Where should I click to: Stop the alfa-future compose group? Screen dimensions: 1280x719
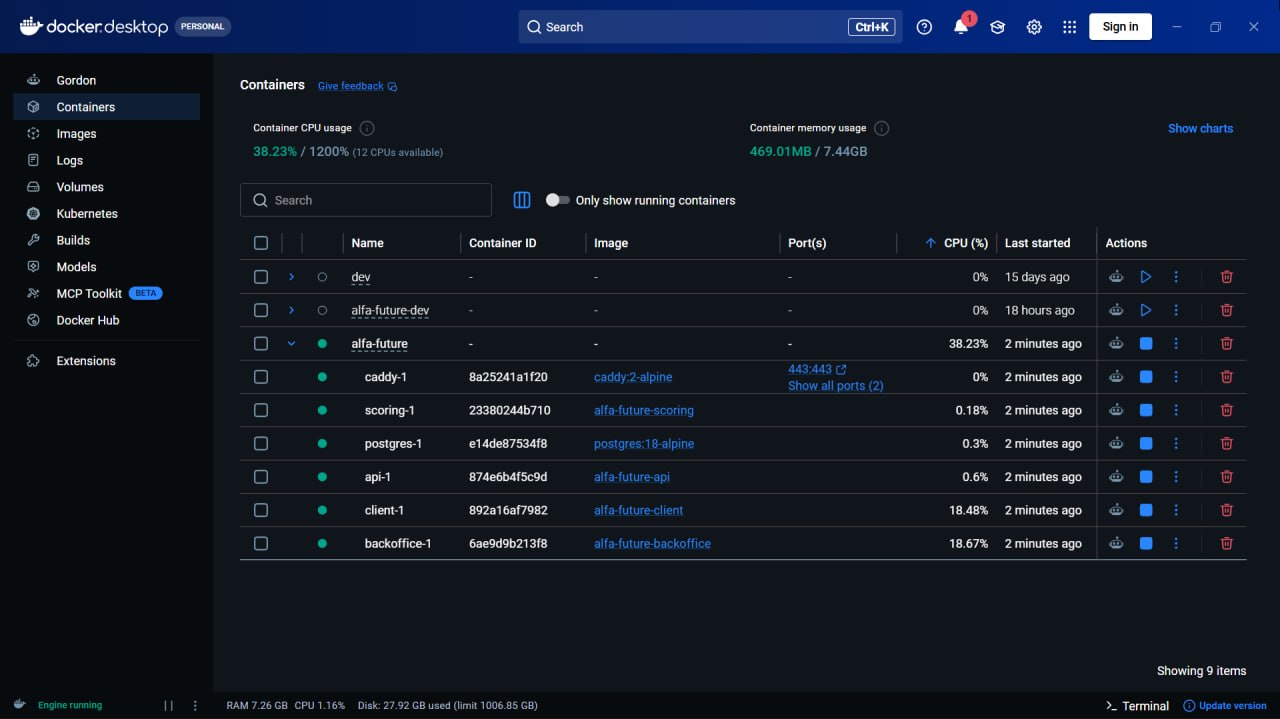1146,343
